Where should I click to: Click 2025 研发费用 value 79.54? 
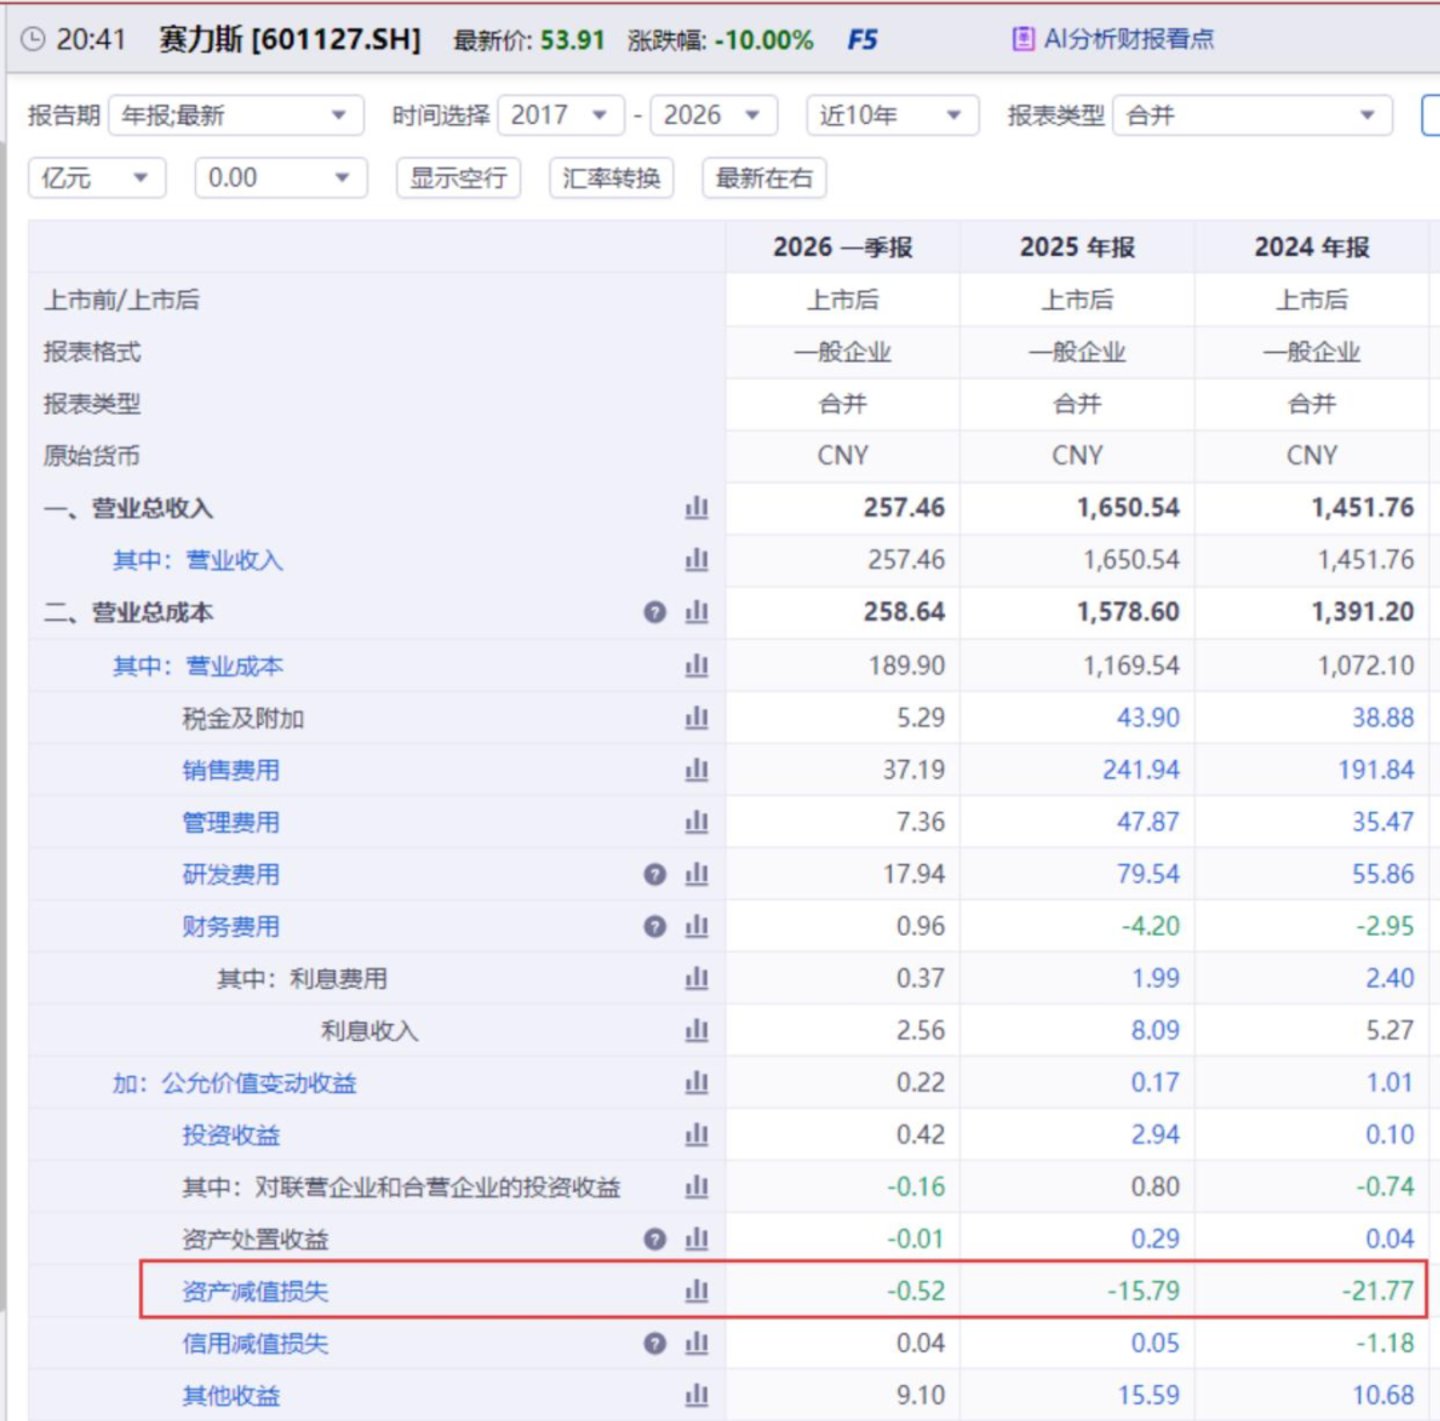point(1148,874)
